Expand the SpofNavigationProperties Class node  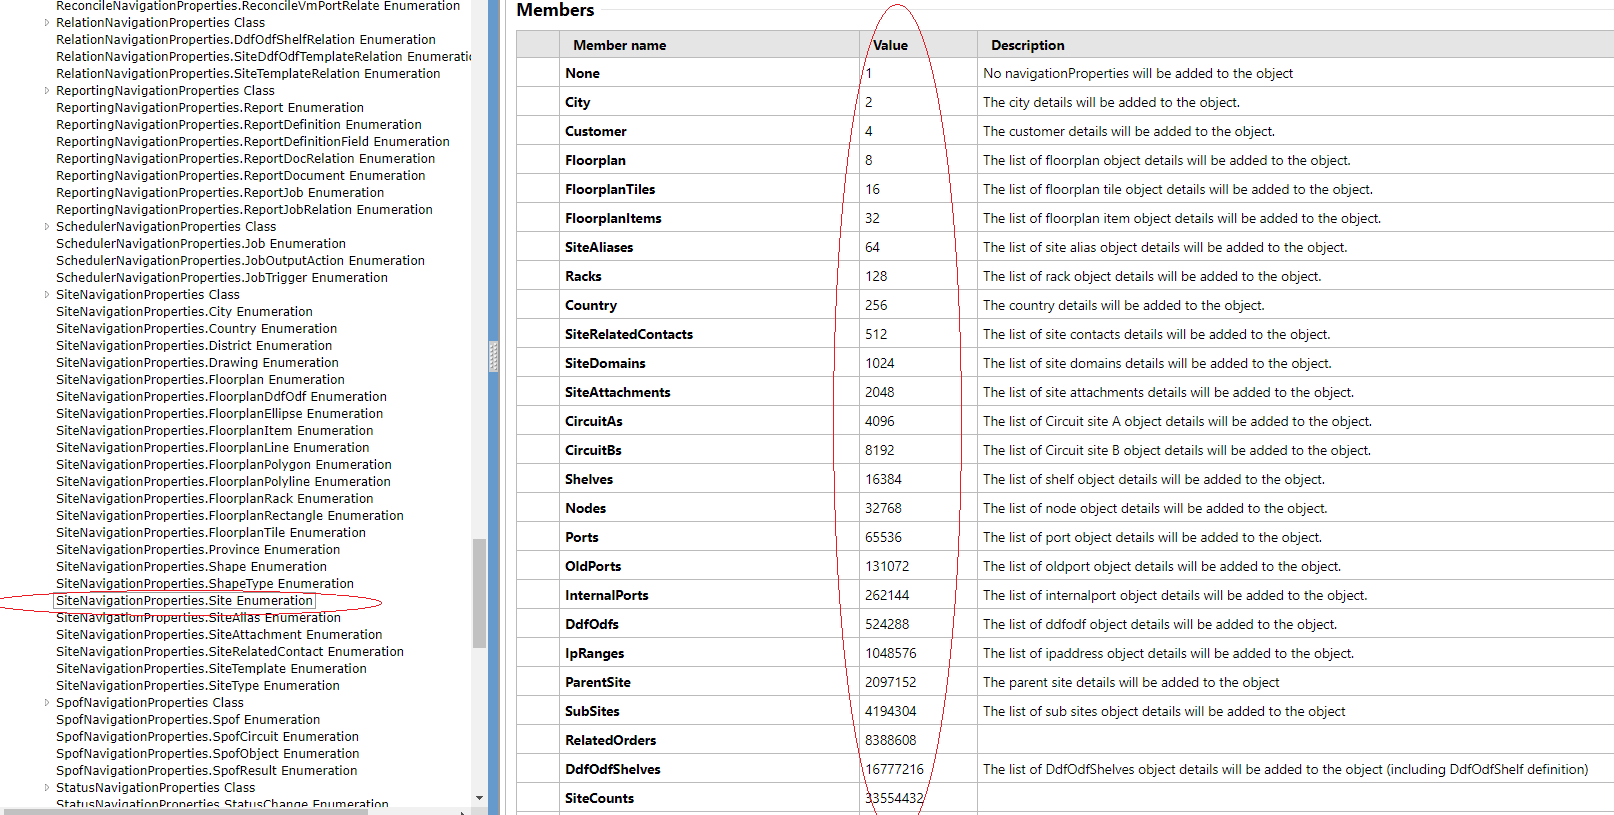click(x=47, y=702)
